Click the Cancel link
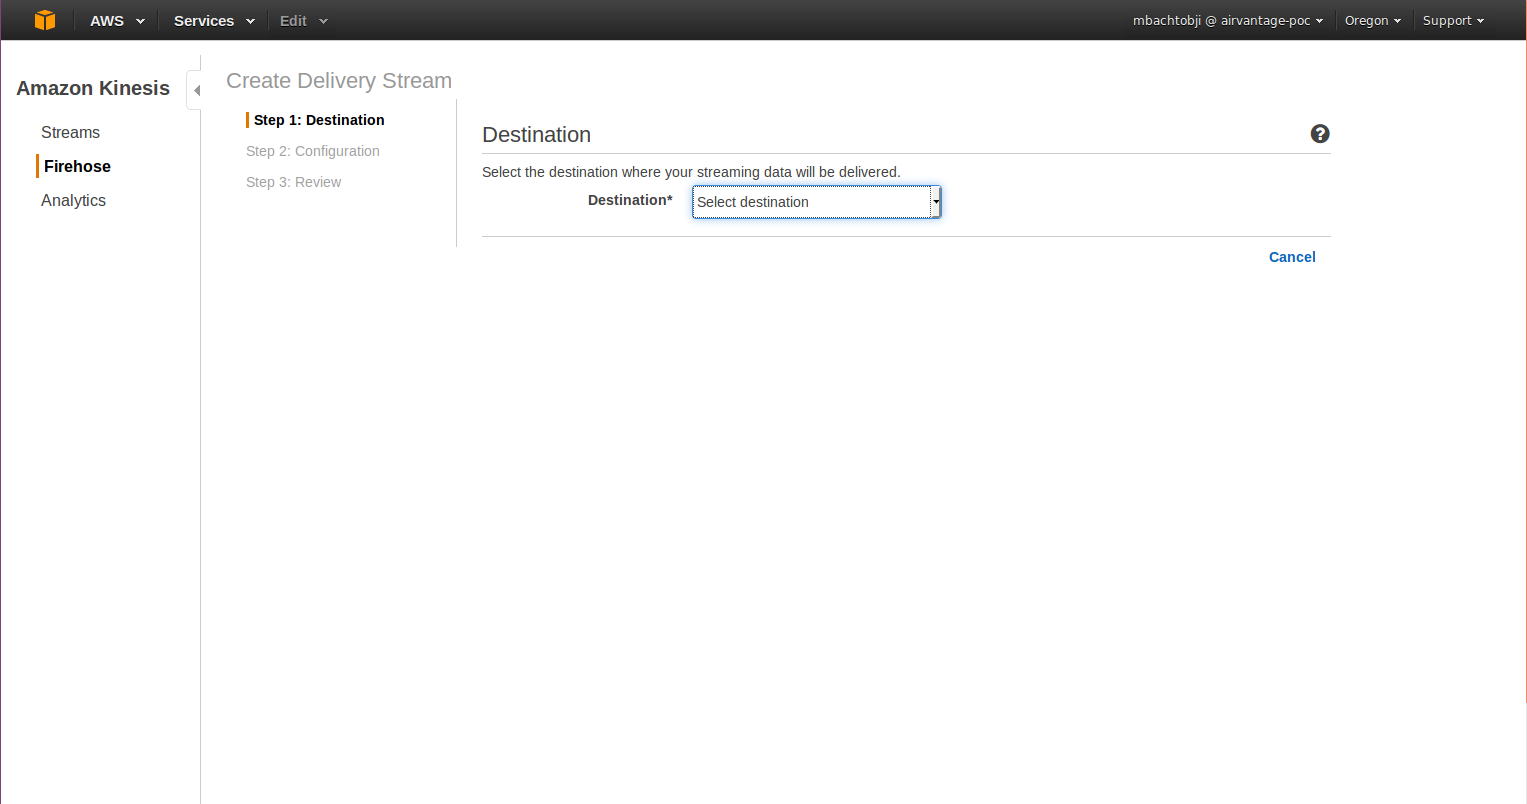Screen dimensions: 1527x804 pyautogui.click(x=1292, y=257)
